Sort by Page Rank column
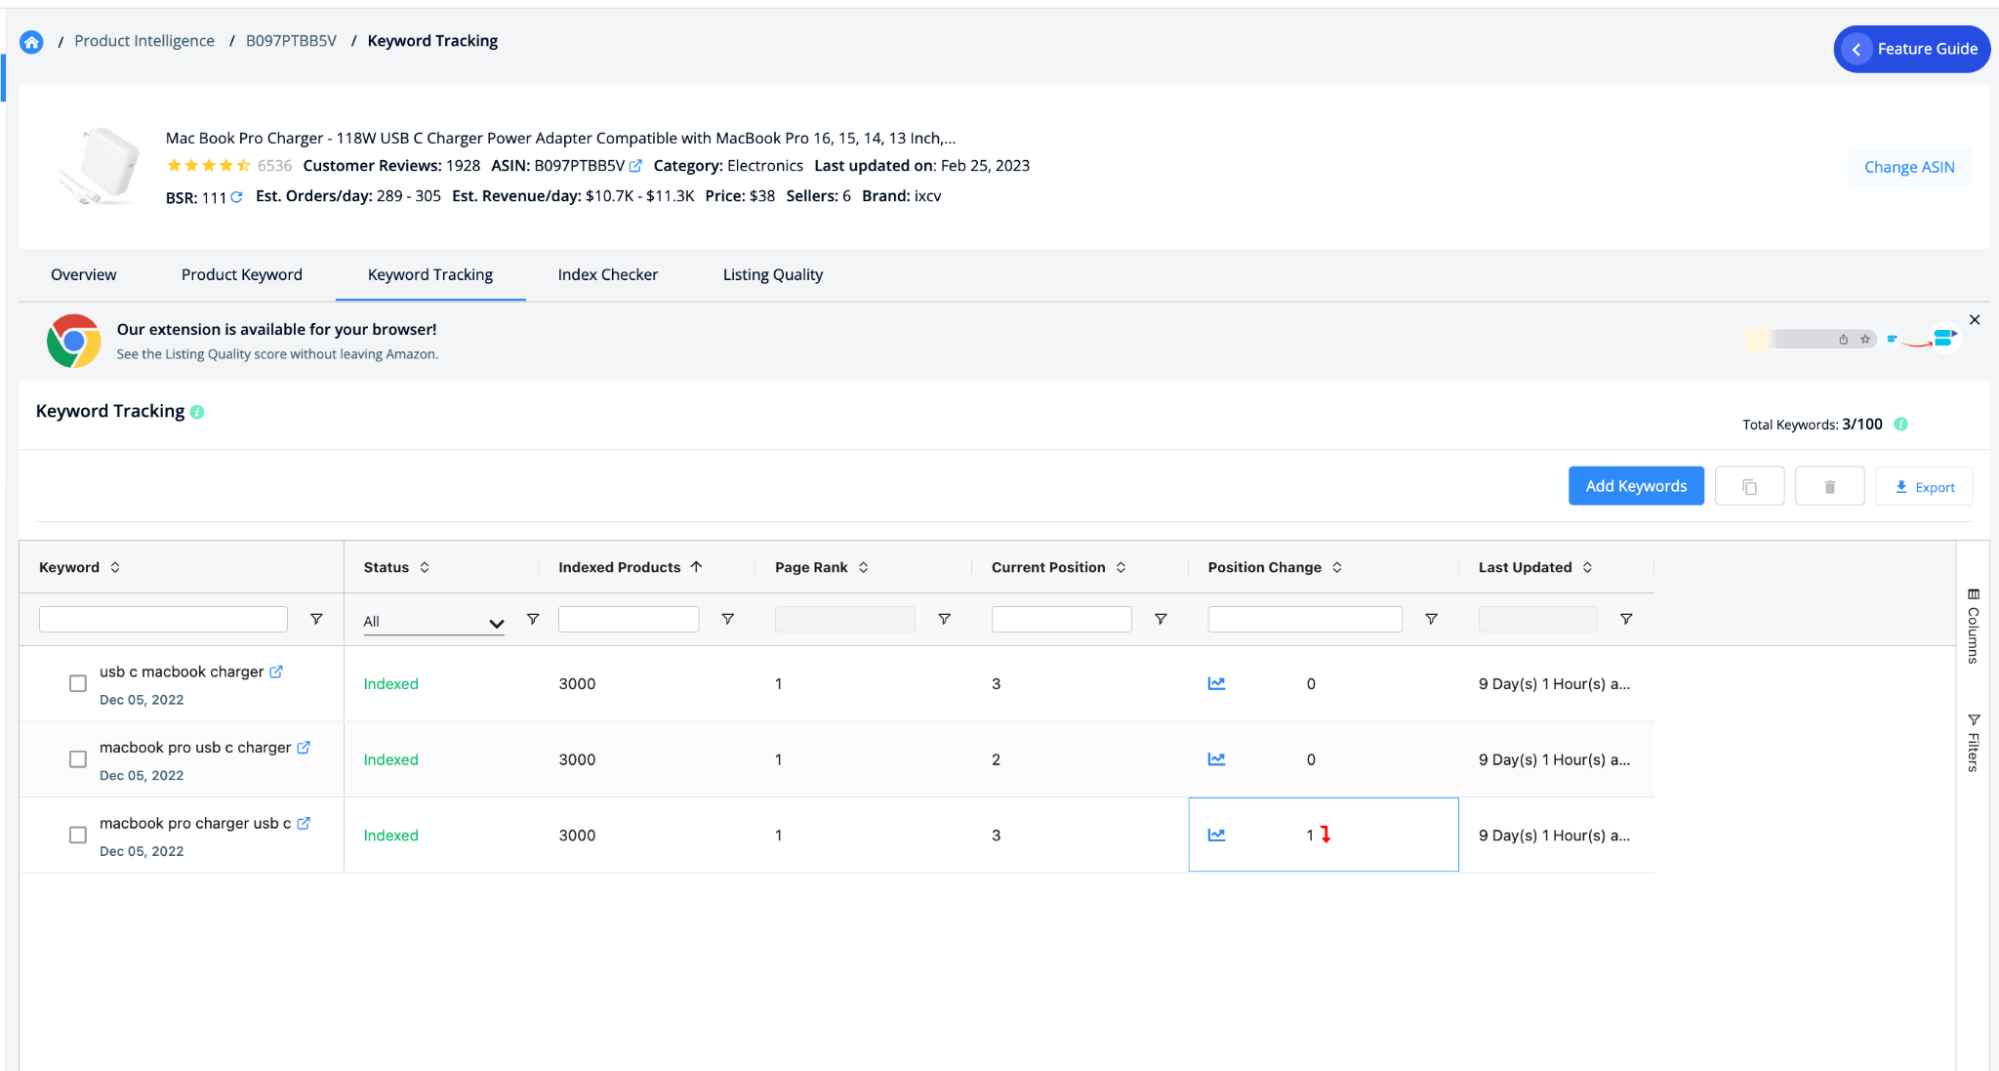Viewport: 1999px width, 1071px height. (x=863, y=568)
